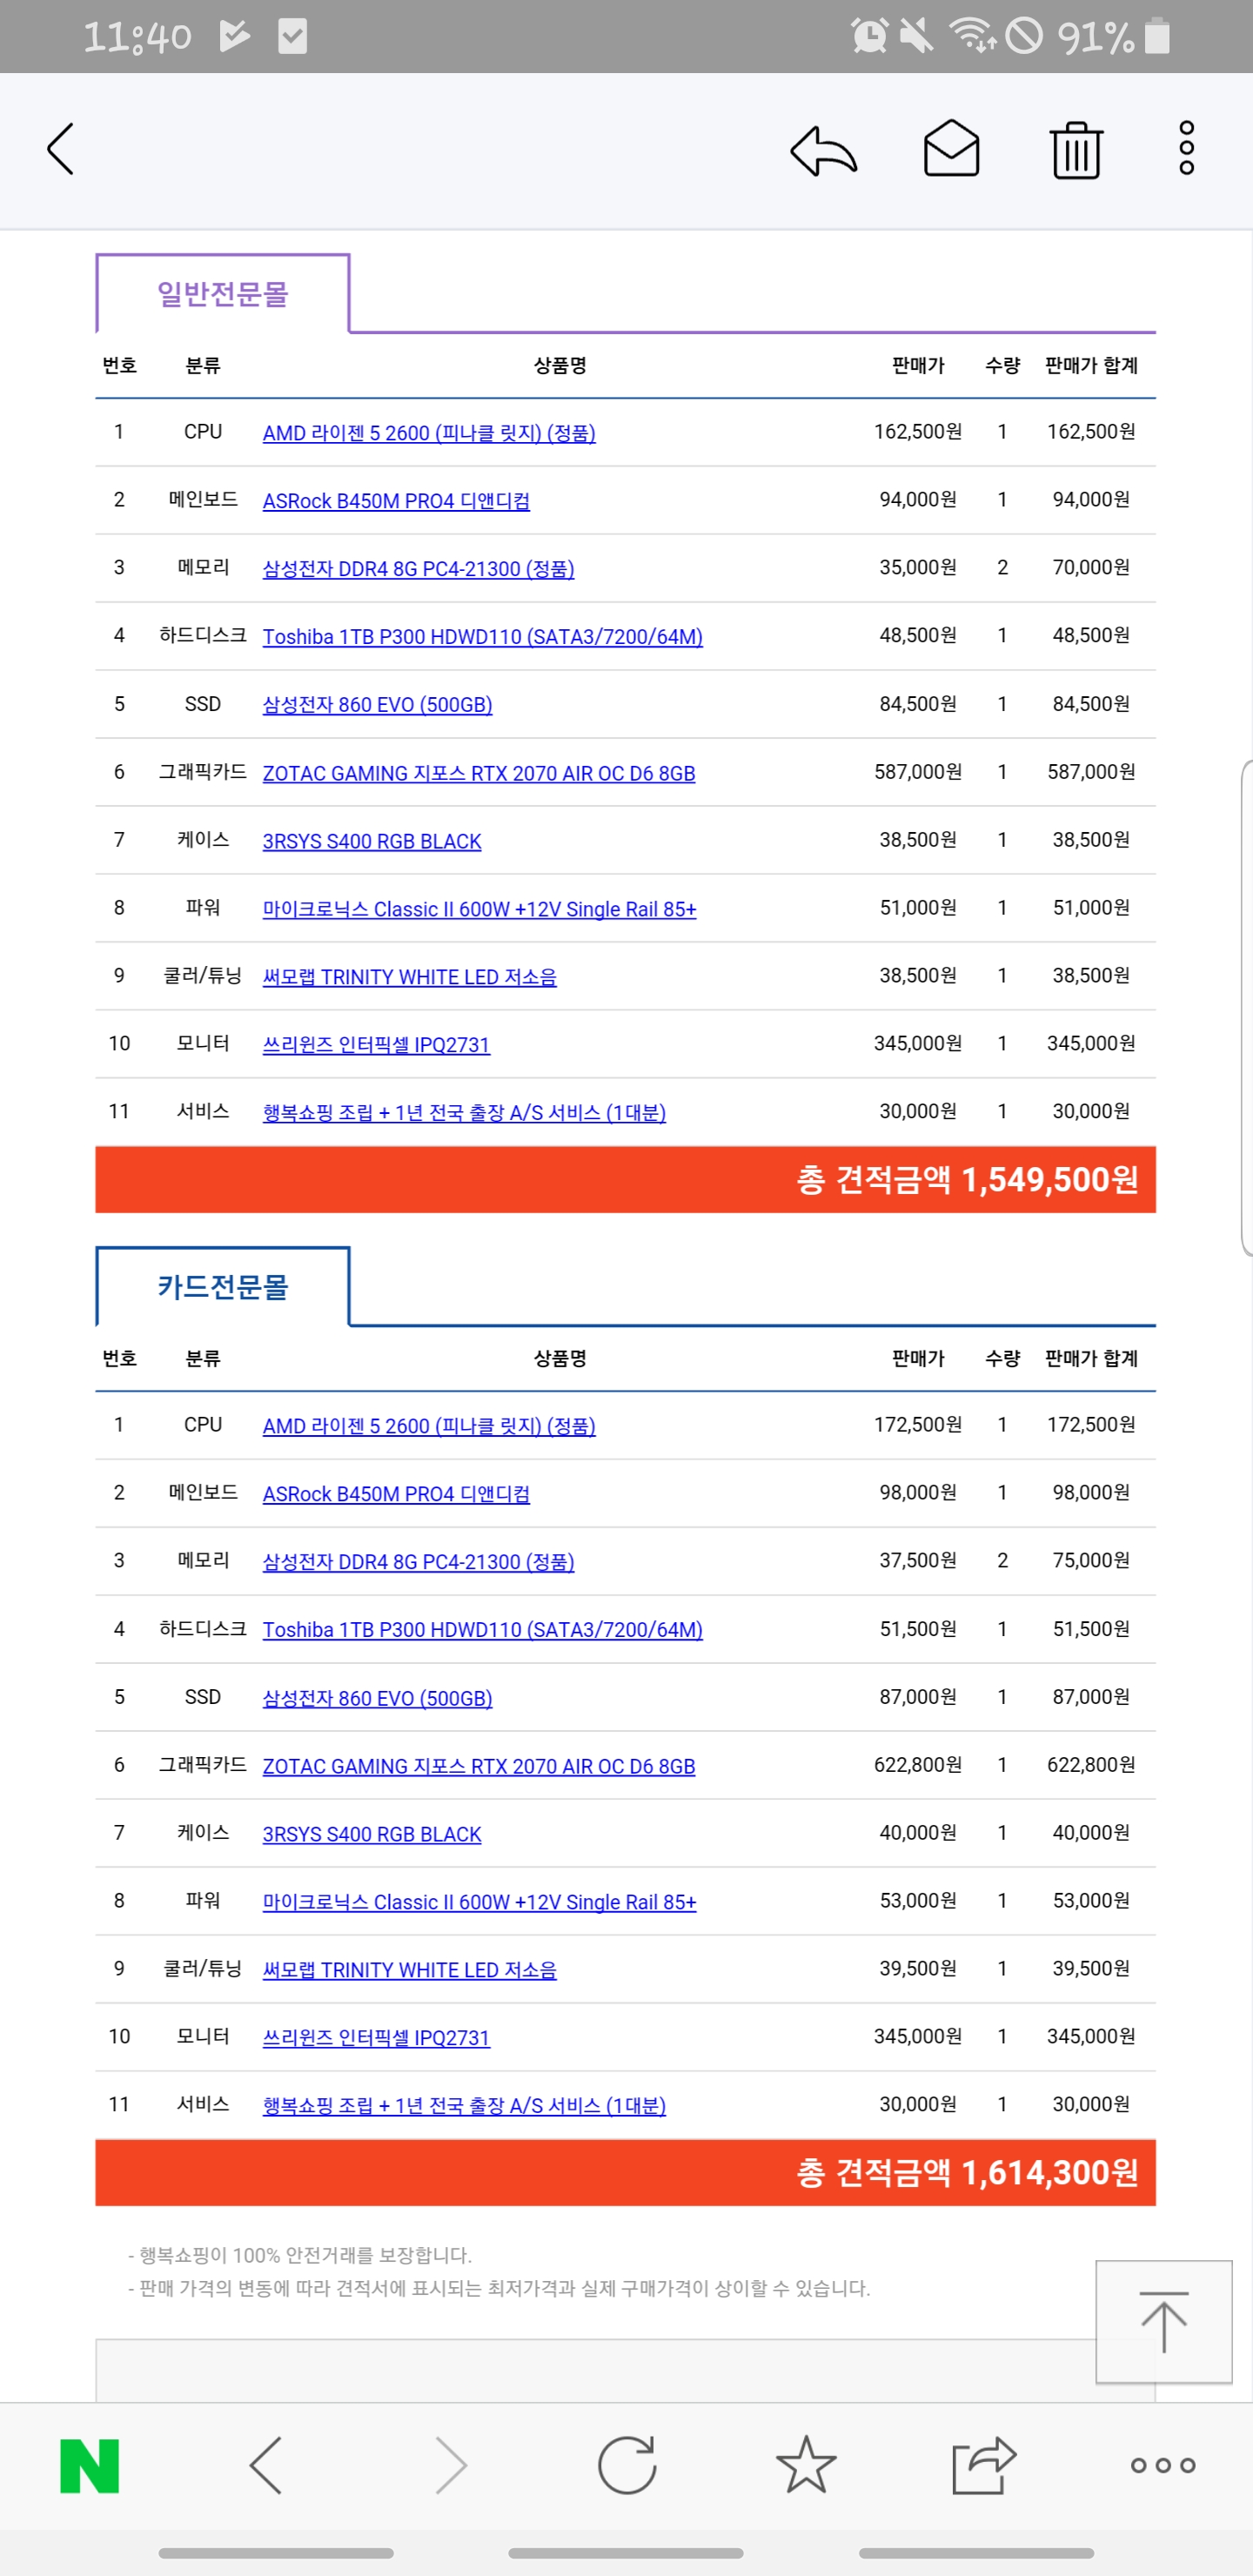This screenshot has width=1253, height=2576.
Task: Open 삼성전자 860 EVO link in 일반전문몰
Action: tap(377, 705)
